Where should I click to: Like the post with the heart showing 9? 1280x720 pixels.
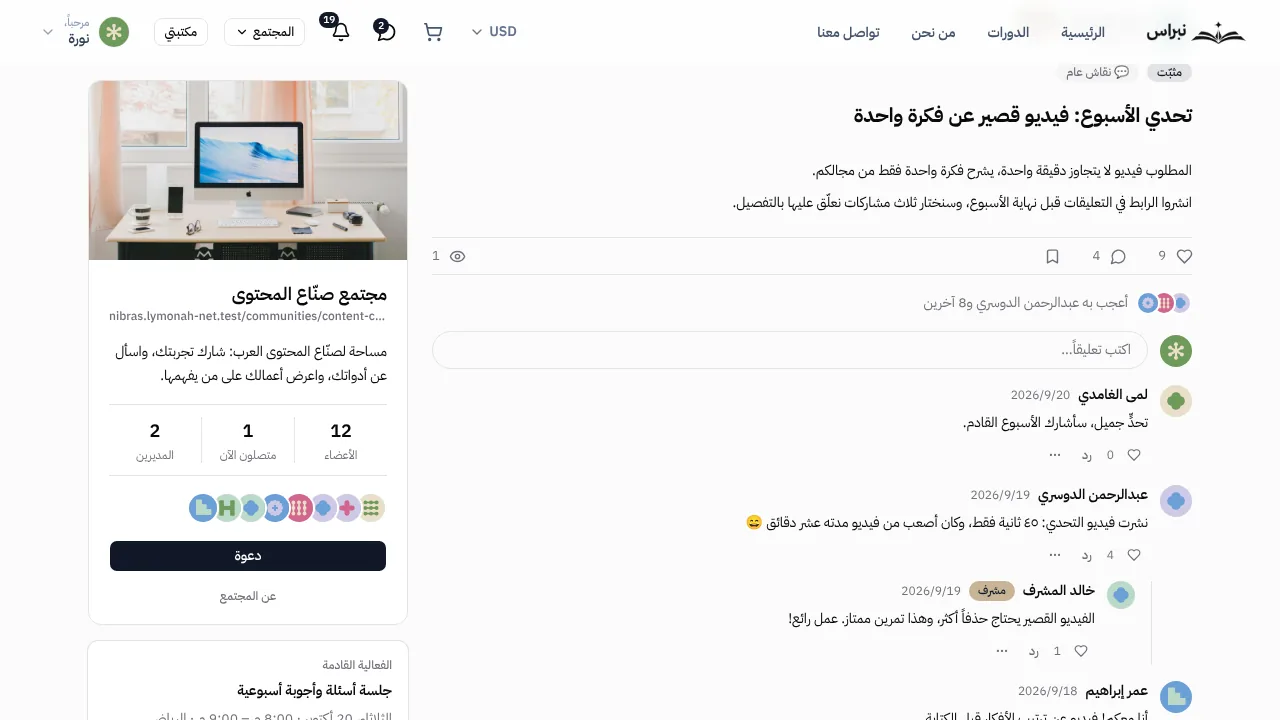coord(1185,257)
